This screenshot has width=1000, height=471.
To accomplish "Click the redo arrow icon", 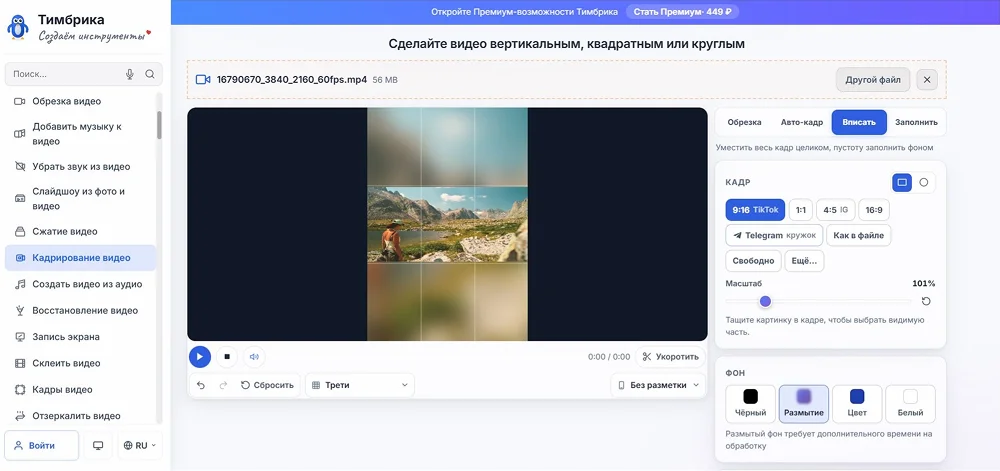I will click(223, 385).
